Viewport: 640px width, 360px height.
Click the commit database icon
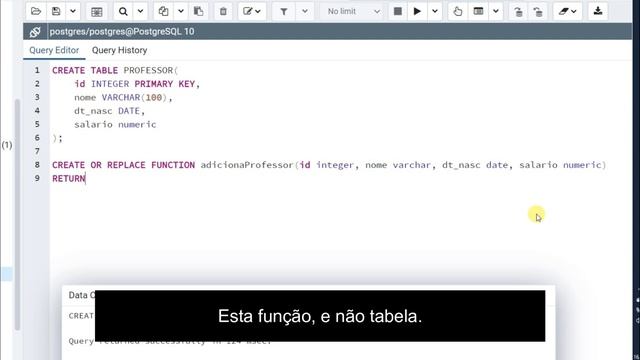(518, 11)
